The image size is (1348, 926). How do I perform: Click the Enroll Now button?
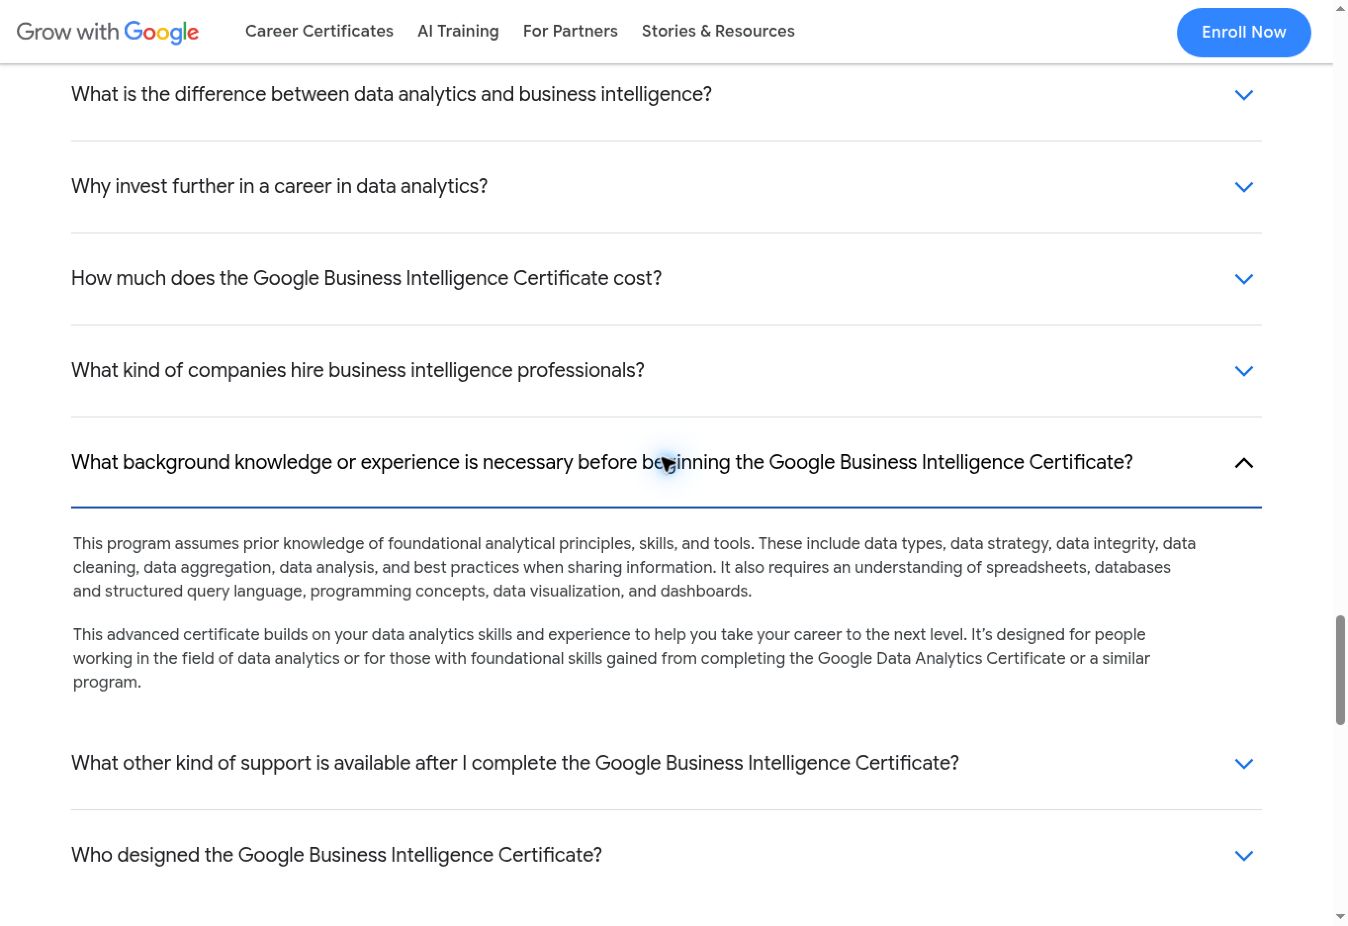[x=1244, y=32]
